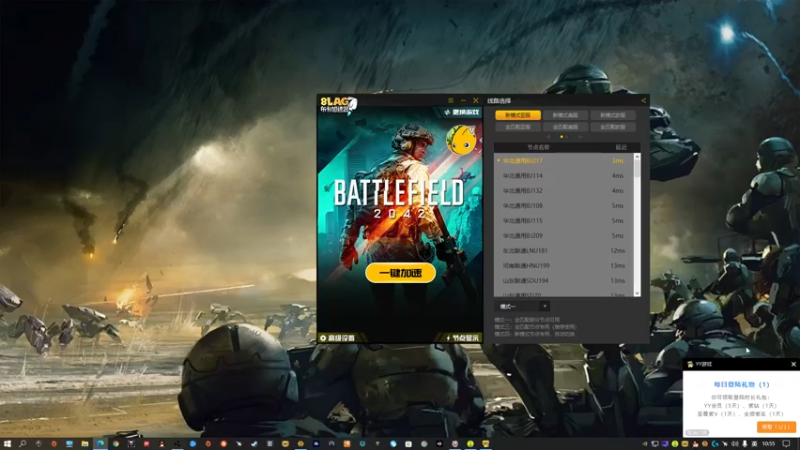This screenshot has height=450, width=800.
Task: Sort by the 节点名称 column header
Action: pyautogui.click(x=538, y=147)
